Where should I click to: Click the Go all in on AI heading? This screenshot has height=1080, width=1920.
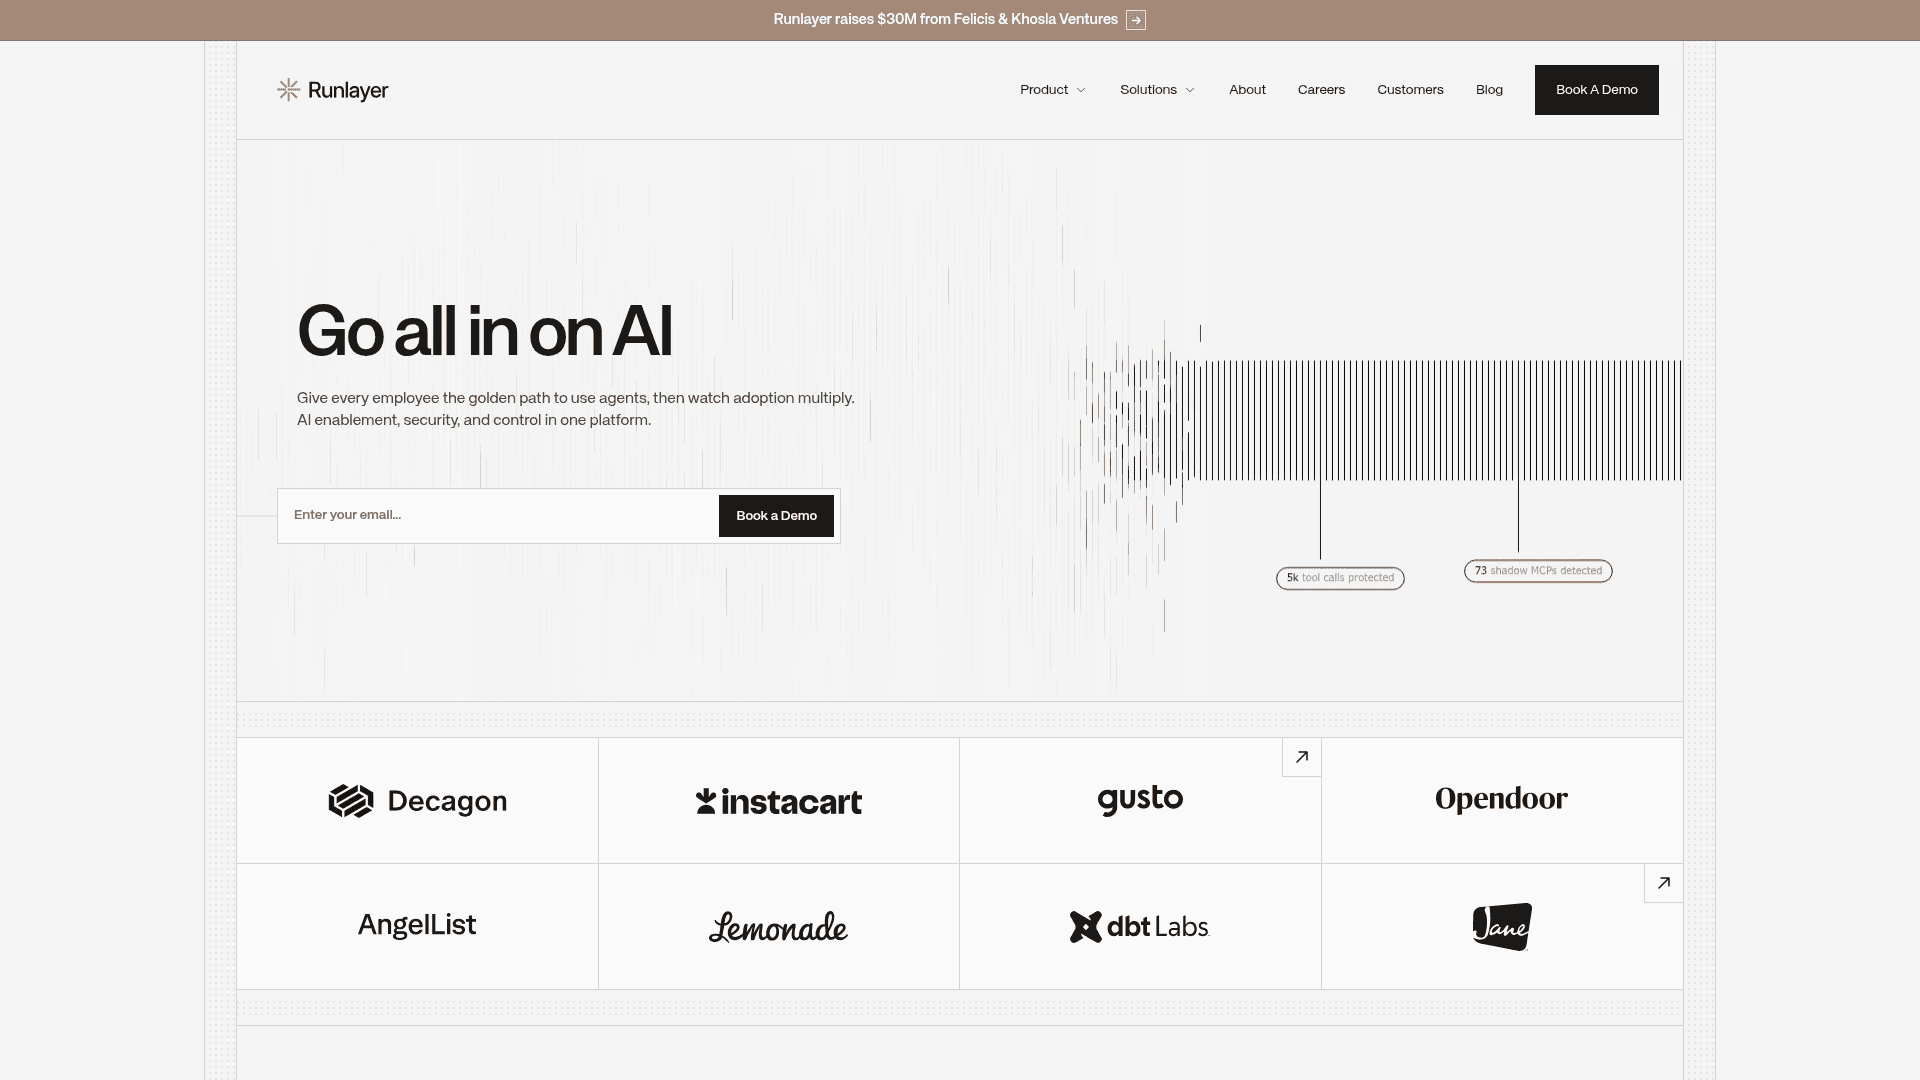(485, 332)
